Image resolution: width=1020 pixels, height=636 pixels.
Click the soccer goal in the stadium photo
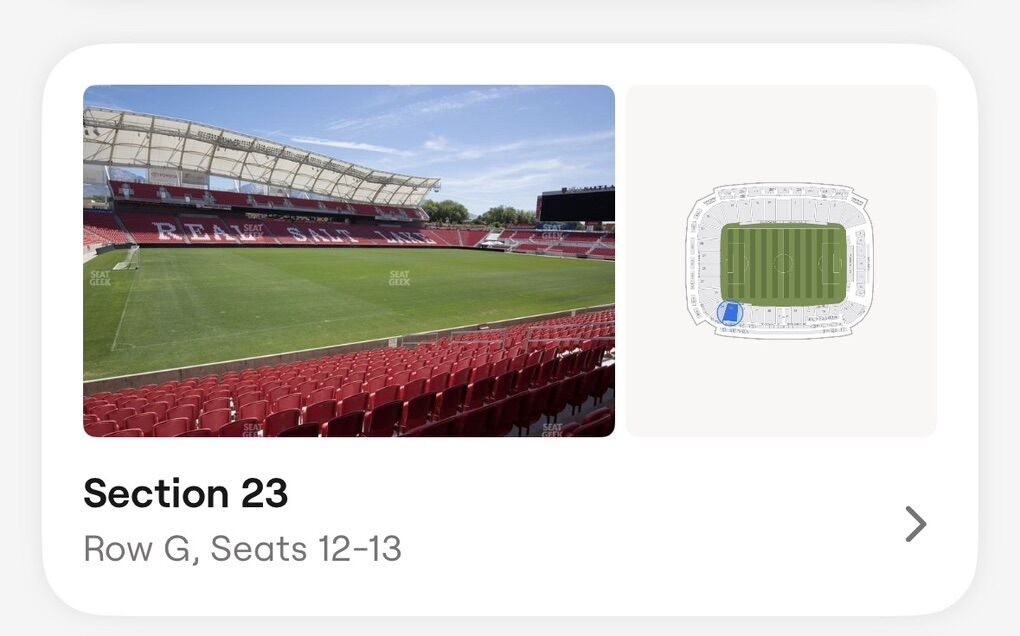(126, 258)
